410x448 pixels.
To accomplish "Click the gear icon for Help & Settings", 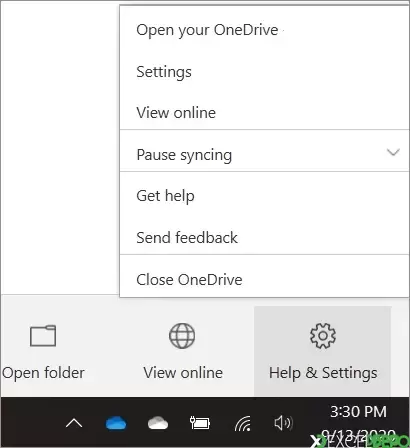I will [x=323, y=336].
